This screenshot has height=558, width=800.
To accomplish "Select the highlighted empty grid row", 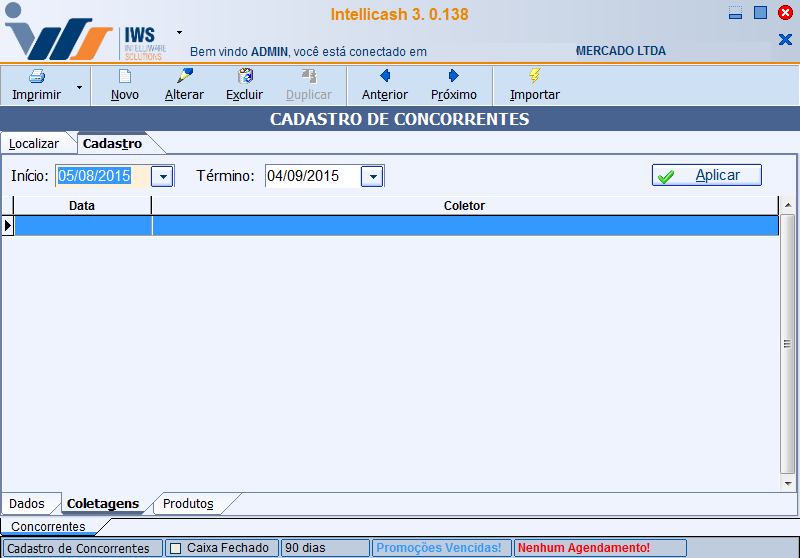I will pyautogui.click(x=396, y=225).
